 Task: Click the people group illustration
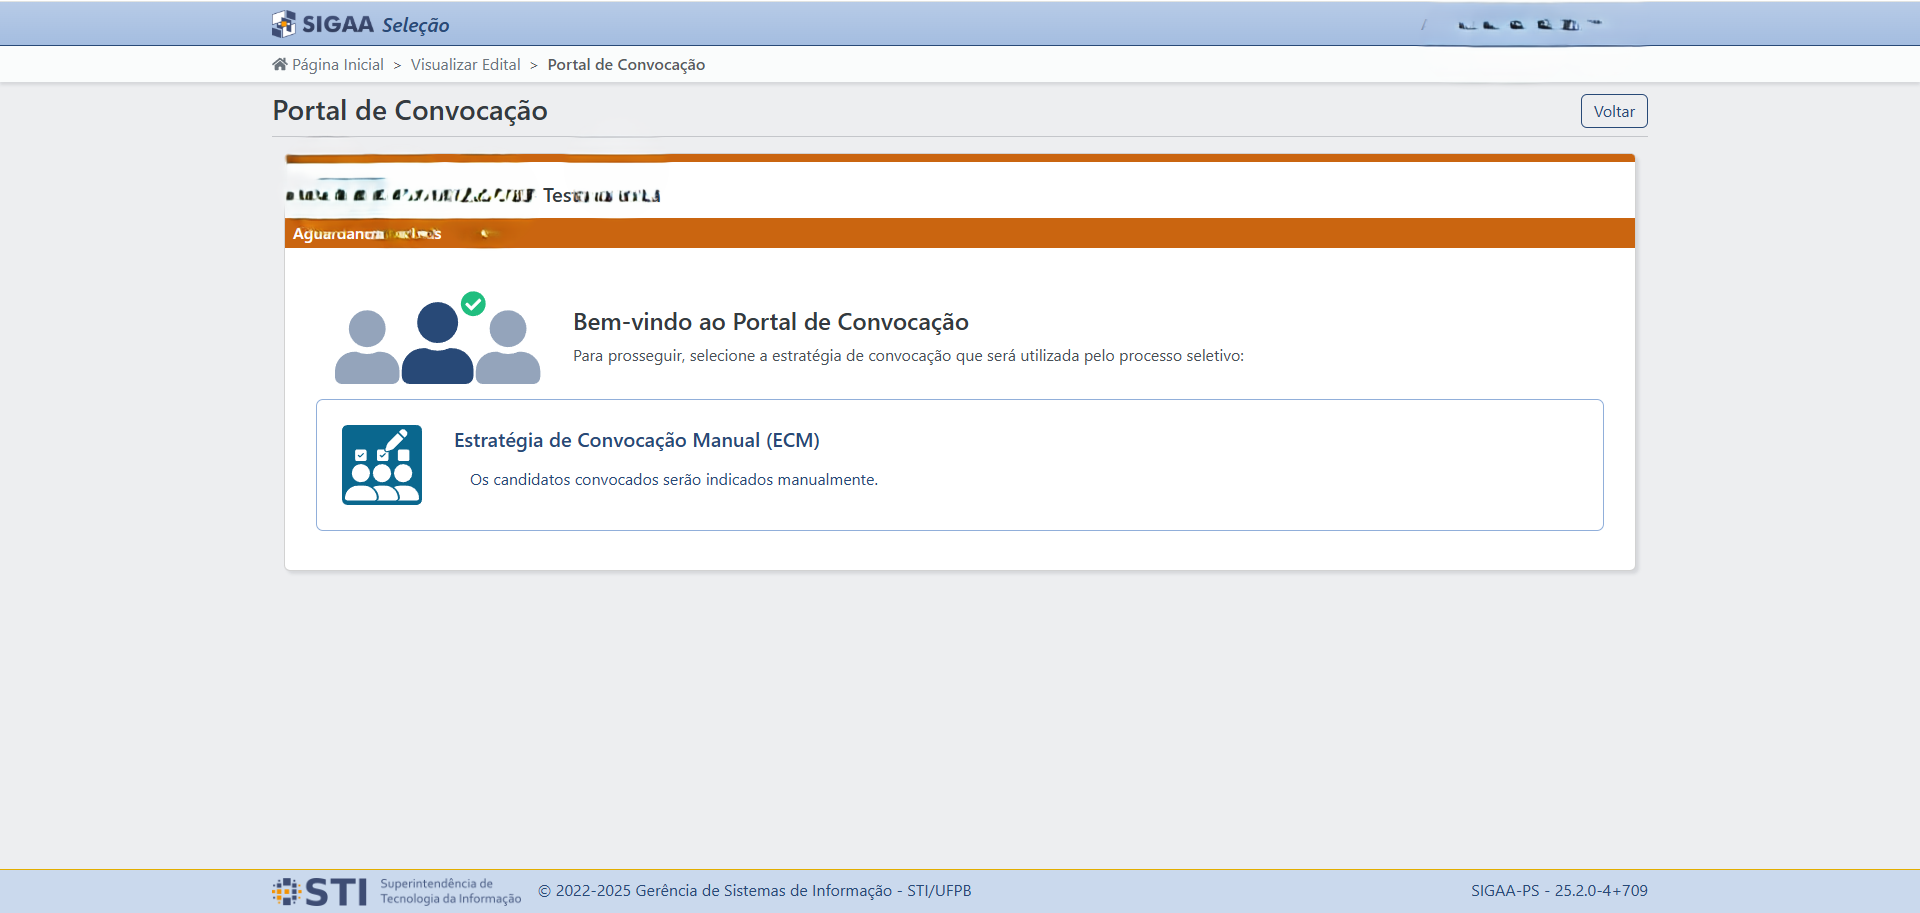(x=437, y=340)
